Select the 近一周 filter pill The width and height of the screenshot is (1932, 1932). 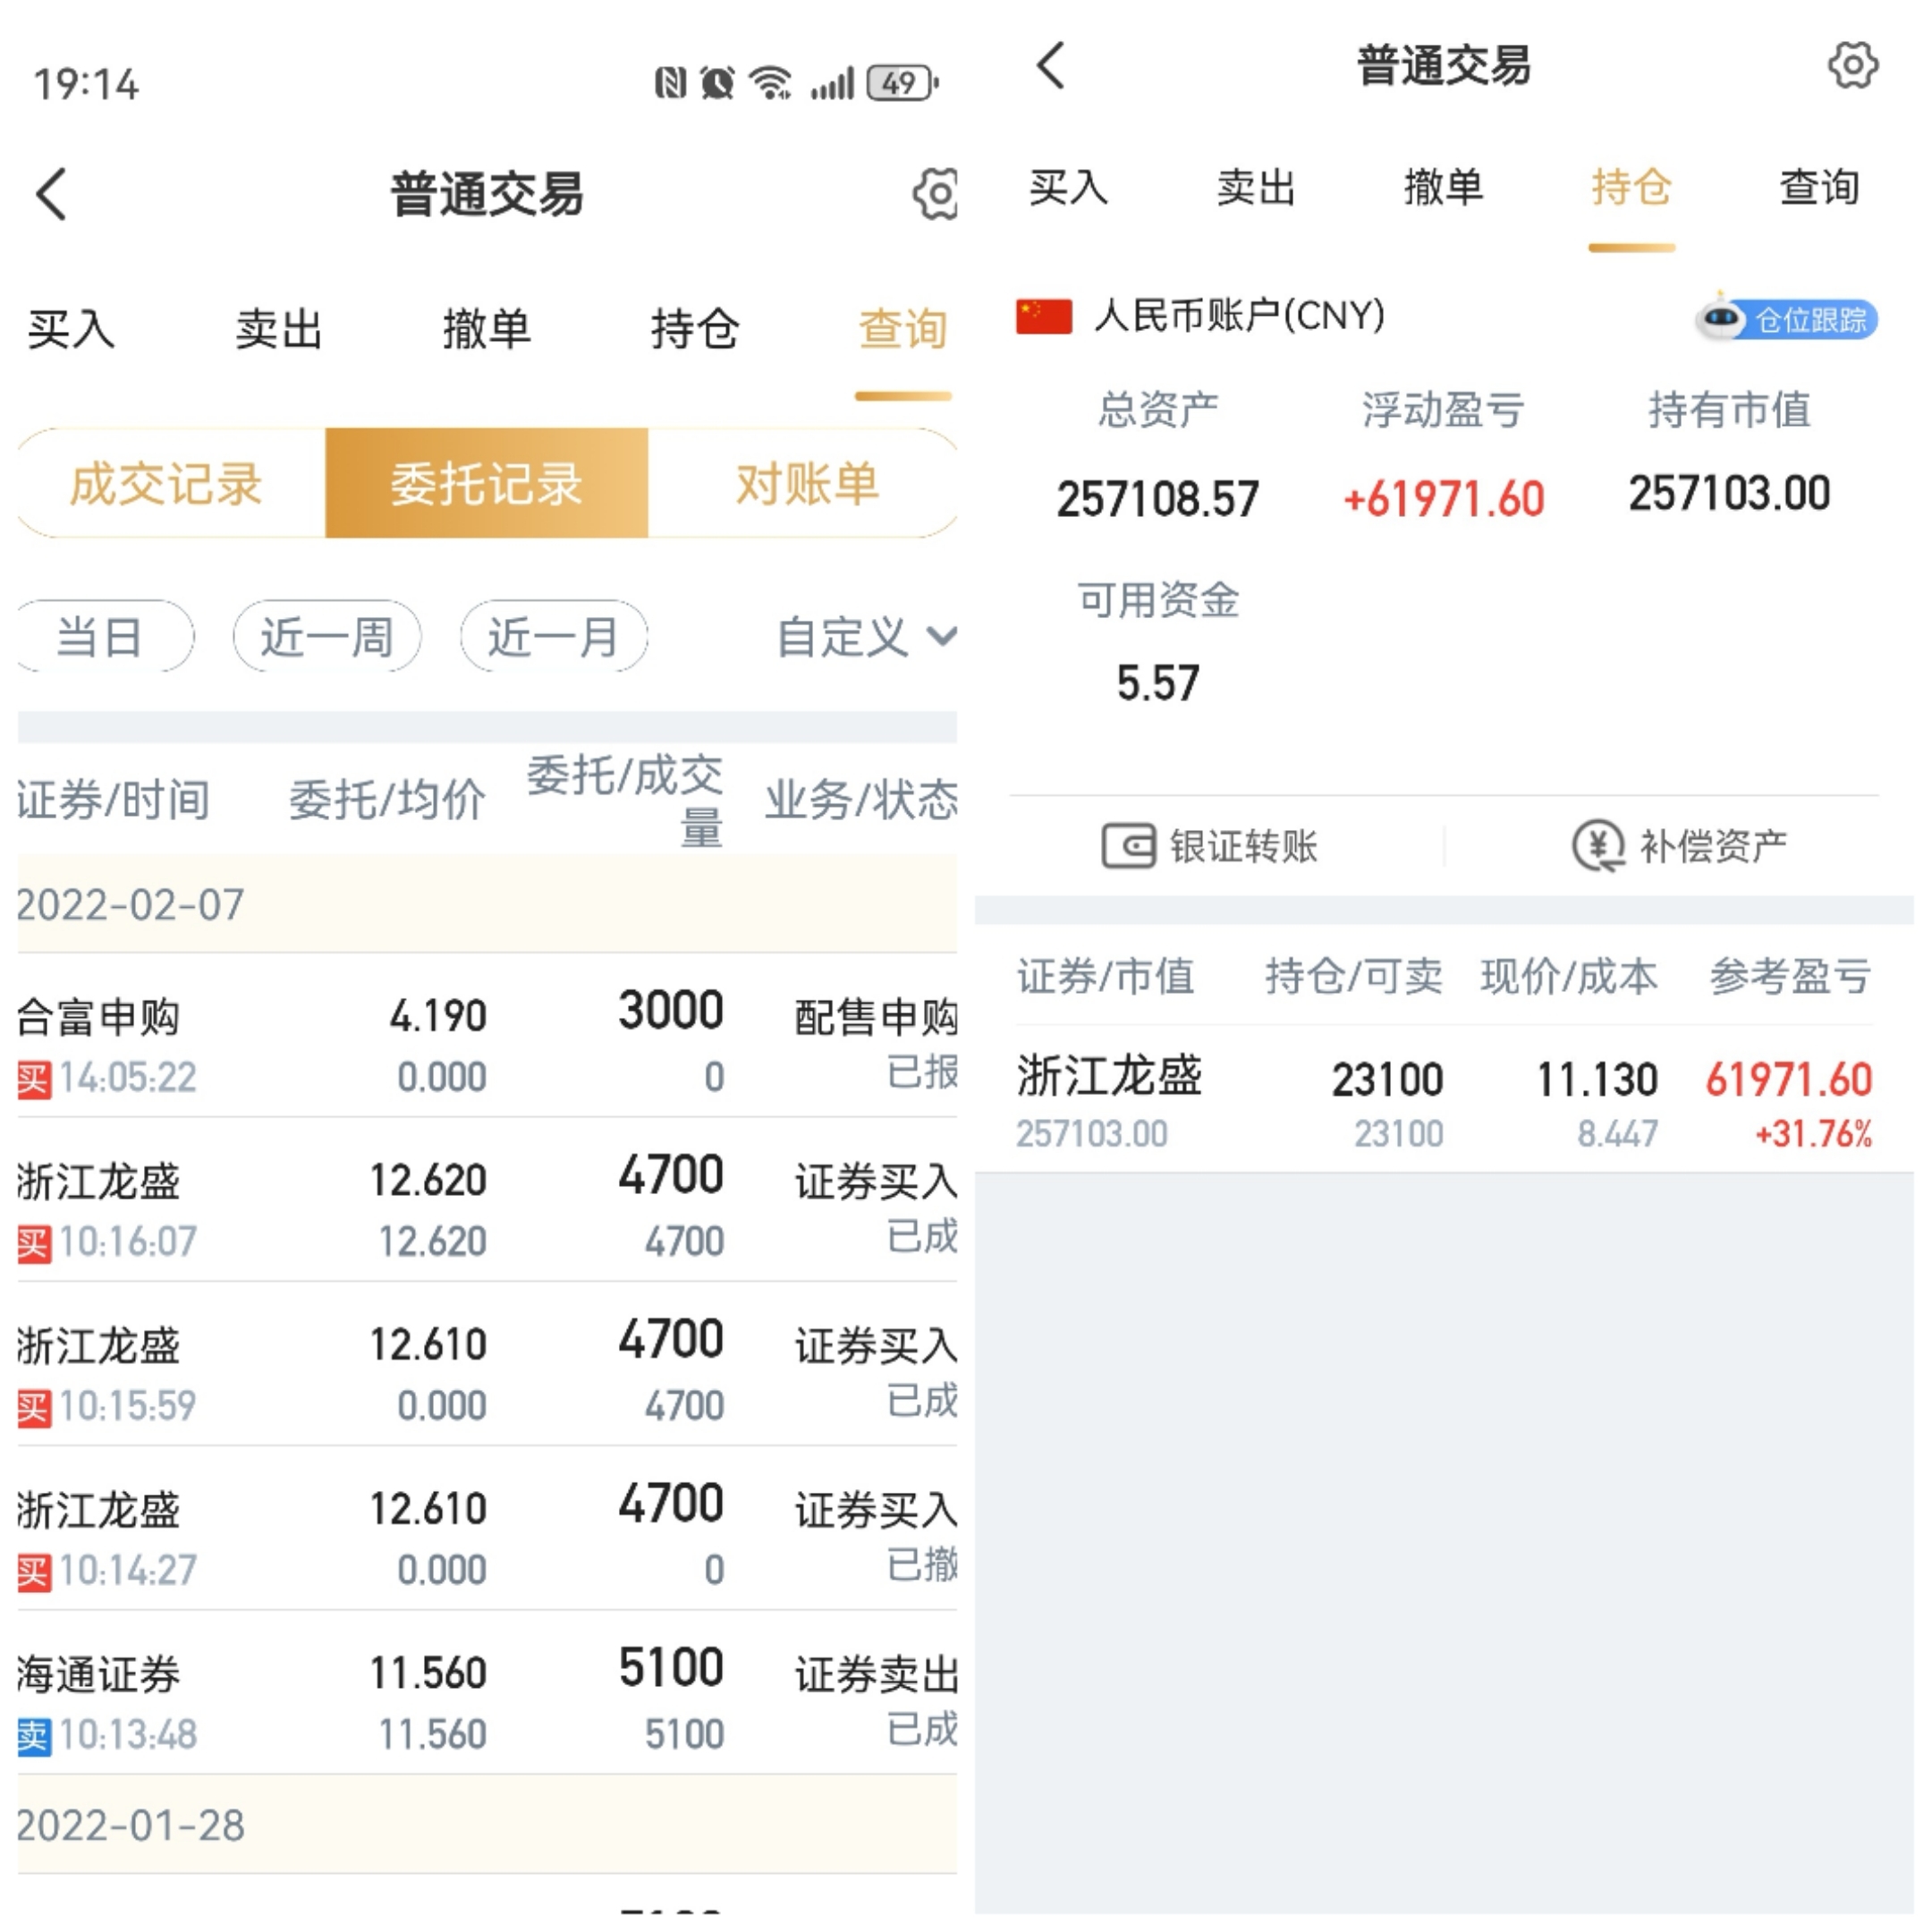[x=327, y=637]
